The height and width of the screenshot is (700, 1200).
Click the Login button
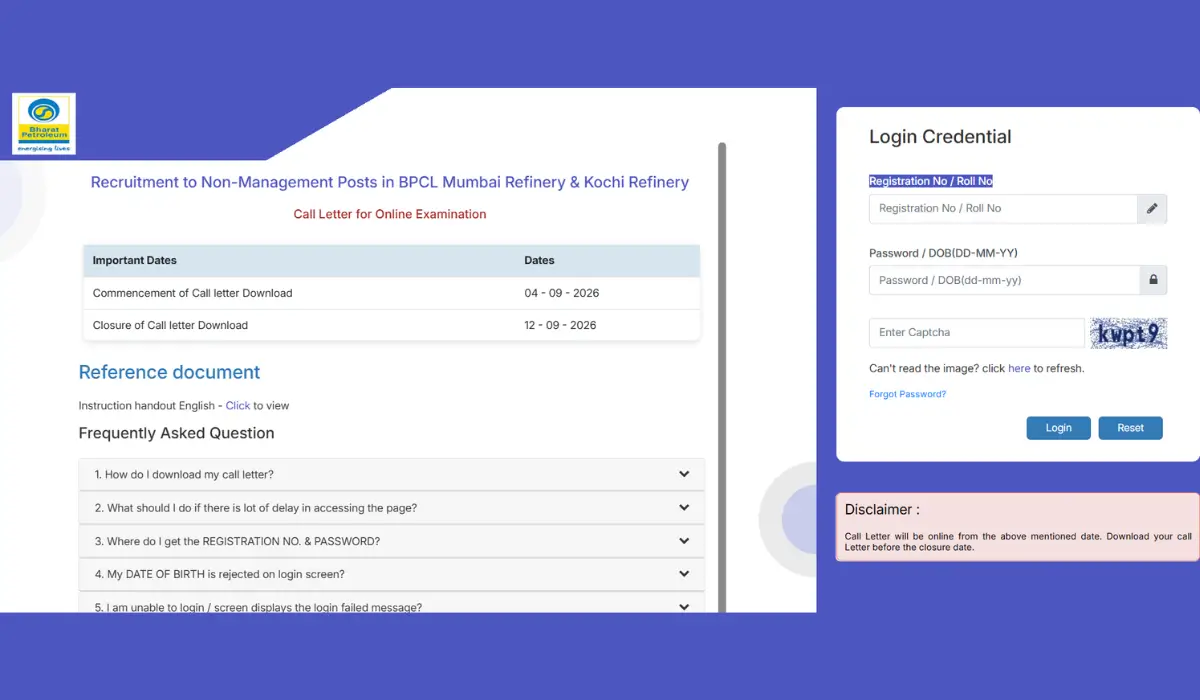1058,428
